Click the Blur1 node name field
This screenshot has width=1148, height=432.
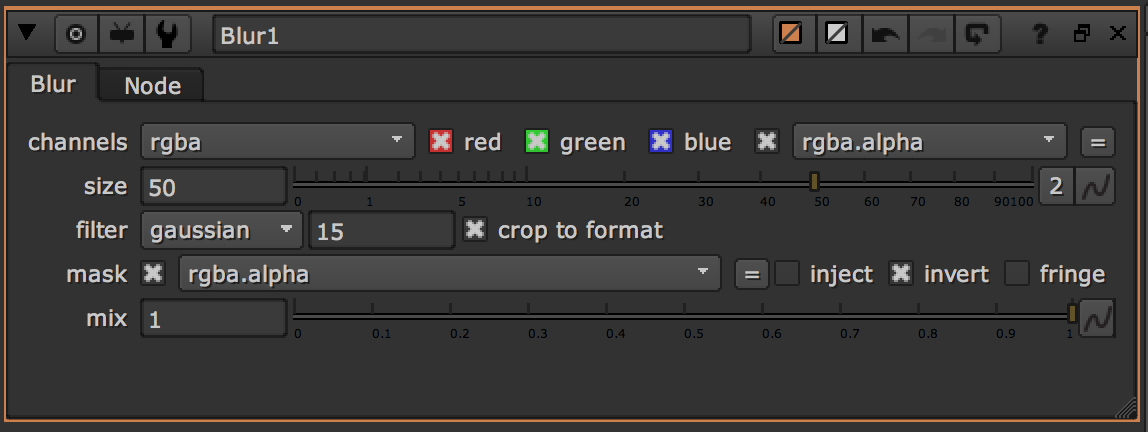481,35
